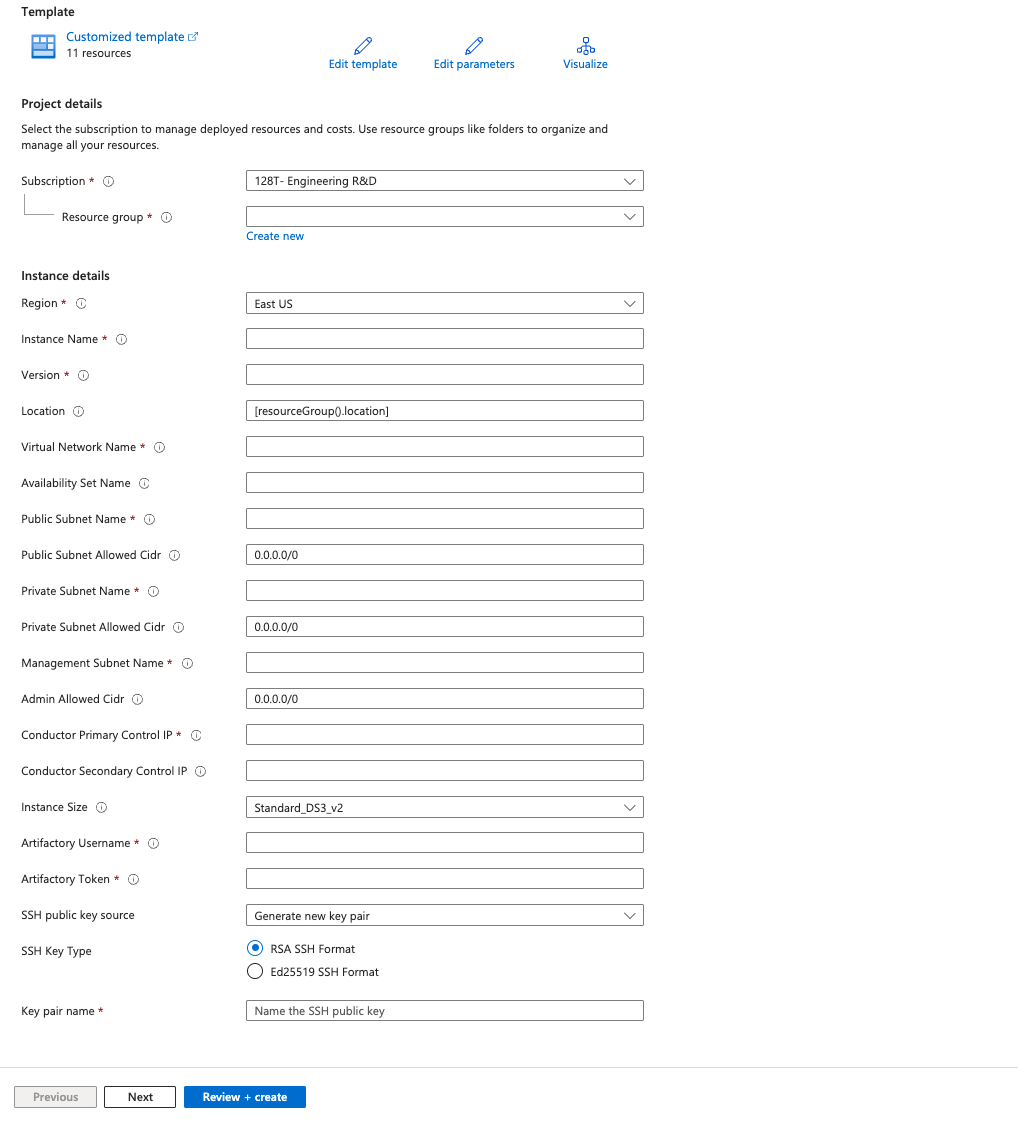Expand the Instance Size dropdown
The height and width of the screenshot is (1121, 1018).
click(x=444, y=807)
